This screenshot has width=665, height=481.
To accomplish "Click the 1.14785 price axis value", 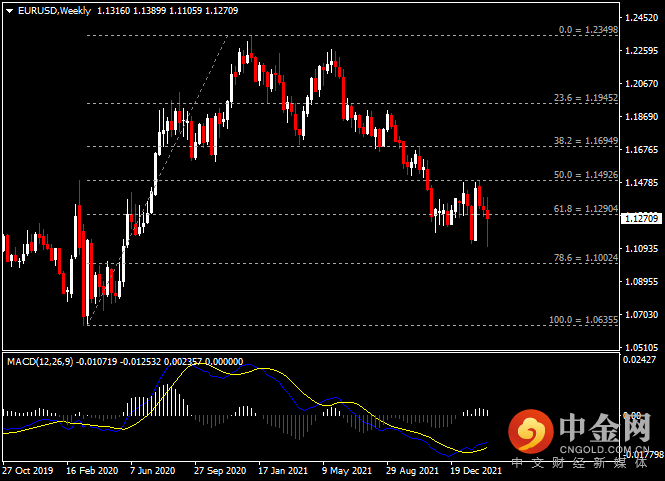I will tap(642, 182).
